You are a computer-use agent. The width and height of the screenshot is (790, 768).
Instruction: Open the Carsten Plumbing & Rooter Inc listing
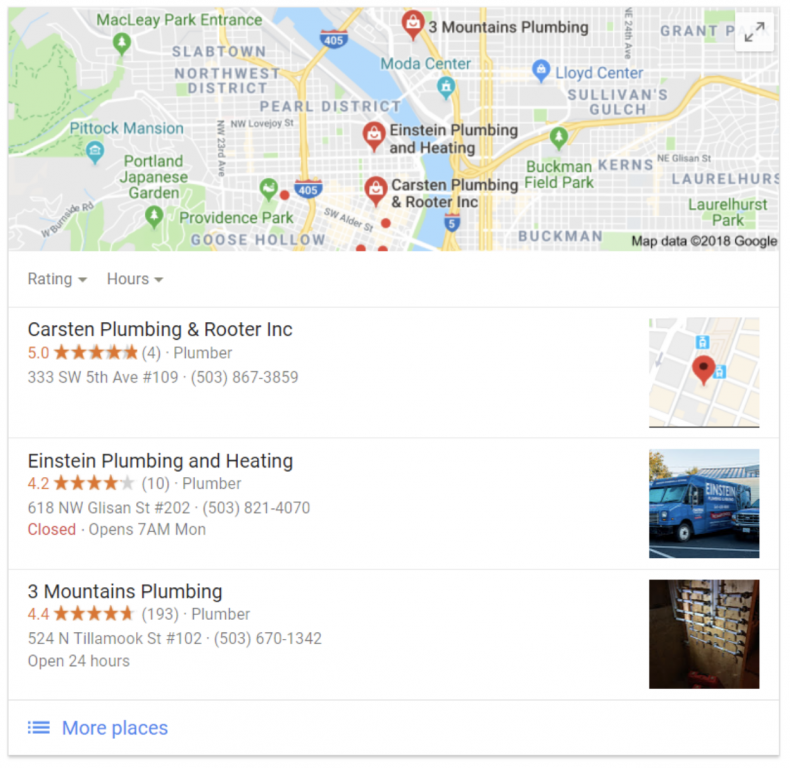pos(160,330)
